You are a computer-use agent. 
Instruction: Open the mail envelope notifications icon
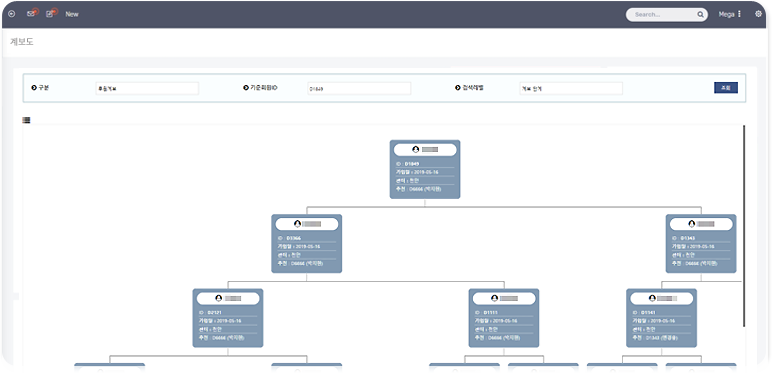(x=32, y=13)
